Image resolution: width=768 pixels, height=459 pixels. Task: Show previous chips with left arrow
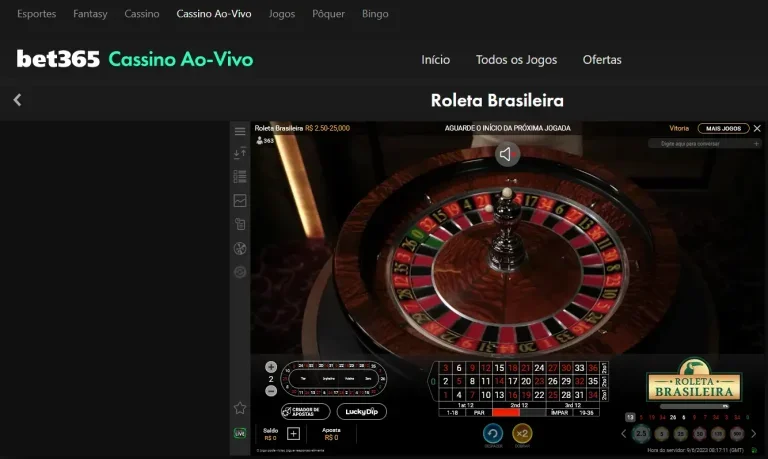tap(624, 434)
